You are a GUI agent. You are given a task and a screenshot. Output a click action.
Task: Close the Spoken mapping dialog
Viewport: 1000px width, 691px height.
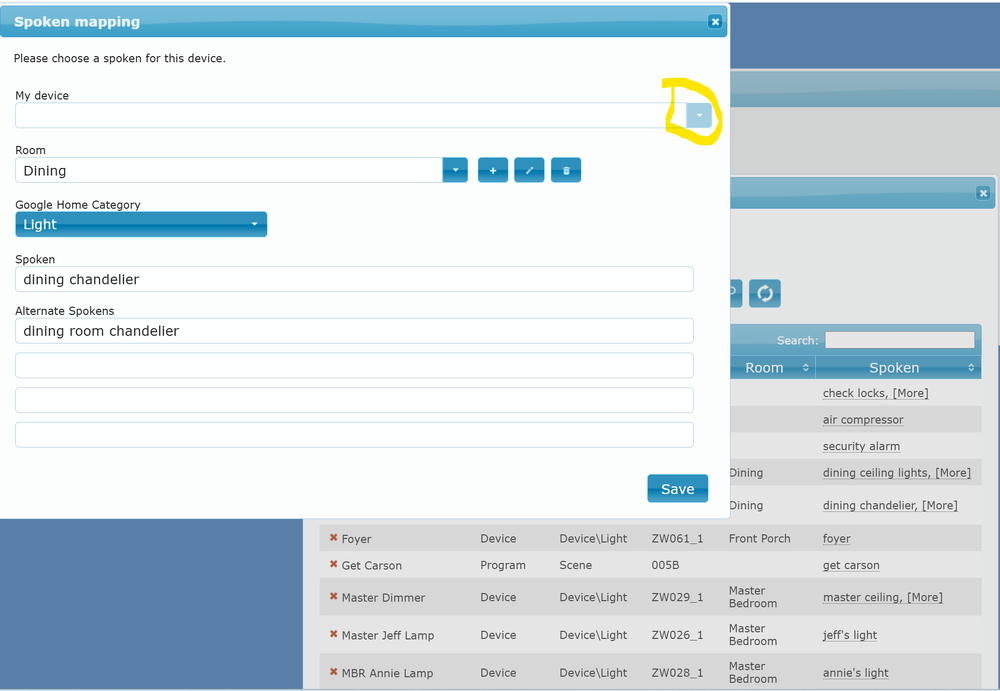715,22
